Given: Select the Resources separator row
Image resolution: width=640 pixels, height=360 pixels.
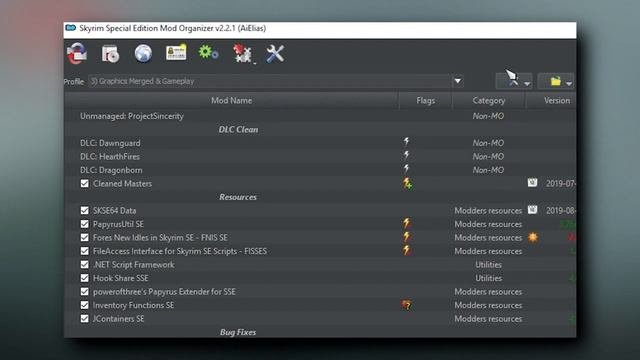Looking at the screenshot, I should [x=320, y=197].
